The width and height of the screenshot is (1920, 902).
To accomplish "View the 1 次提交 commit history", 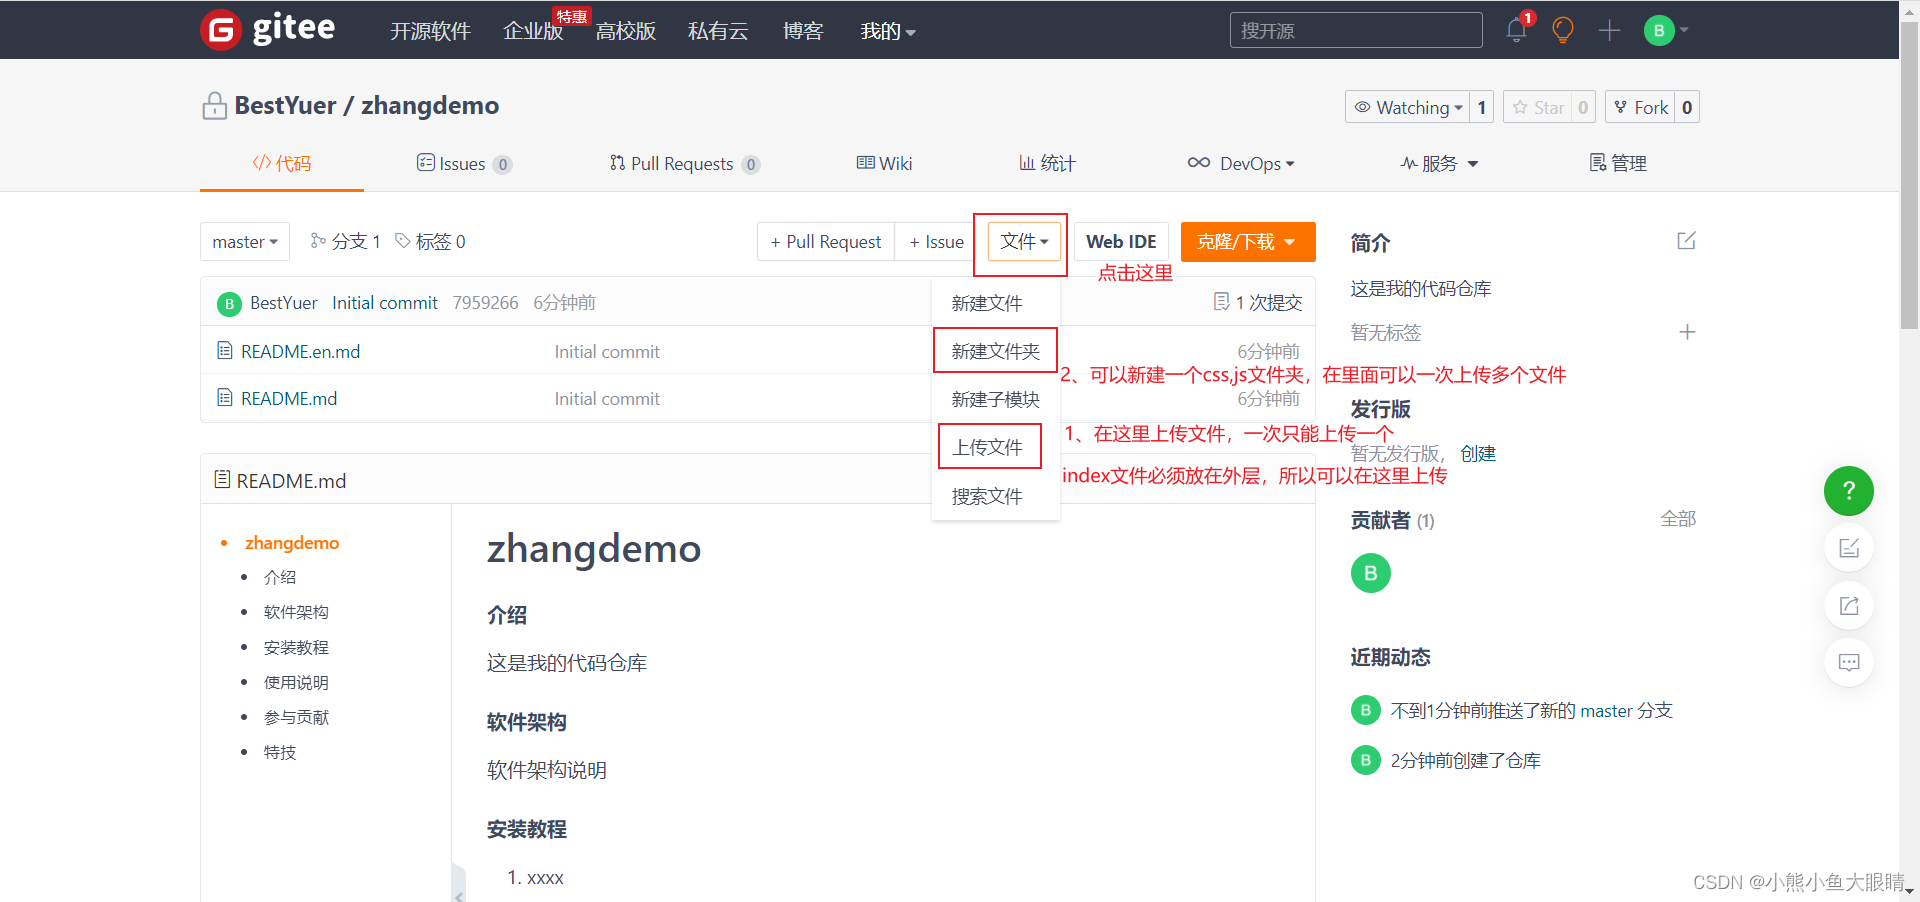I will [1258, 302].
